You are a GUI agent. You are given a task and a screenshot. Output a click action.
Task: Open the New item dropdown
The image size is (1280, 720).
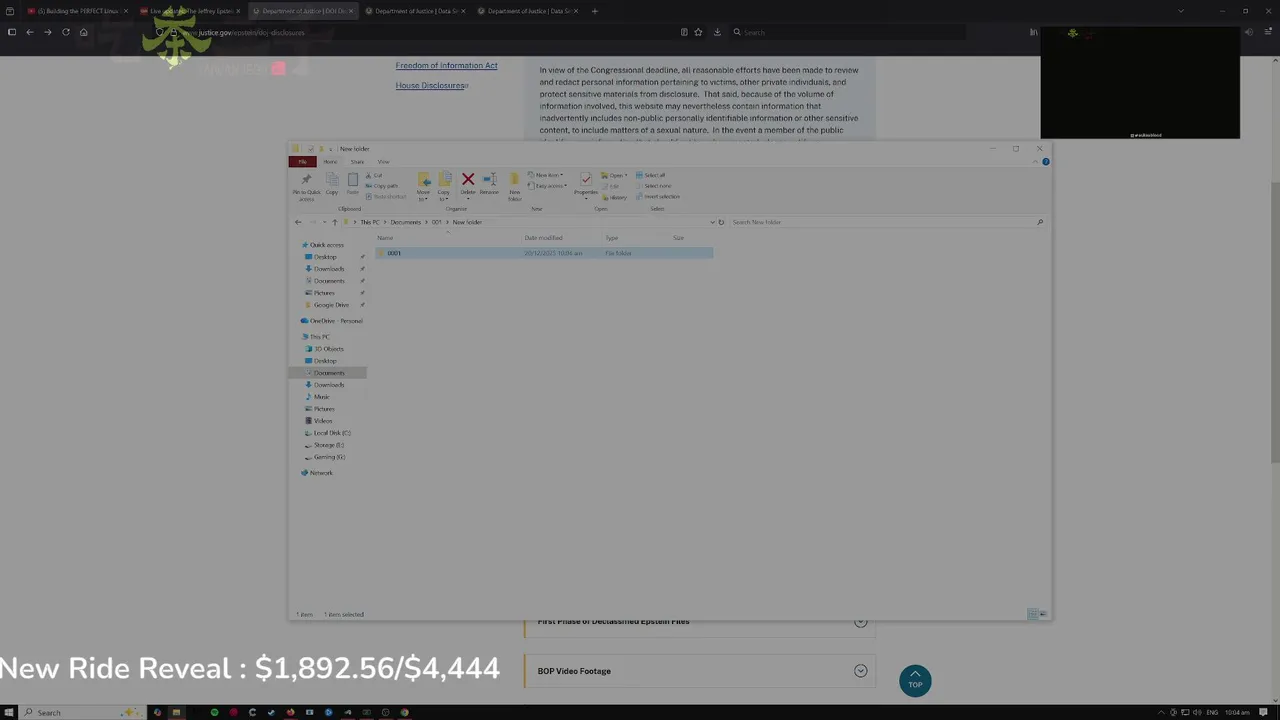click(x=546, y=175)
